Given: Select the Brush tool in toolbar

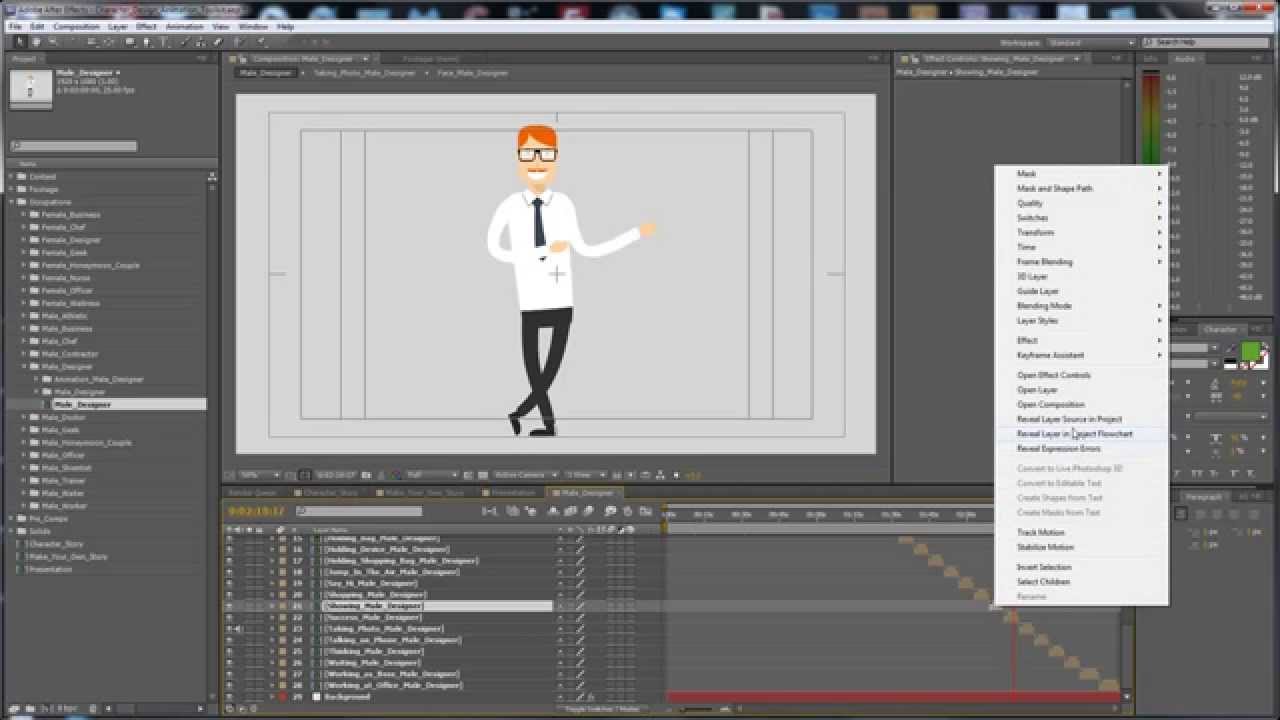Looking at the screenshot, I should (183, 42).
